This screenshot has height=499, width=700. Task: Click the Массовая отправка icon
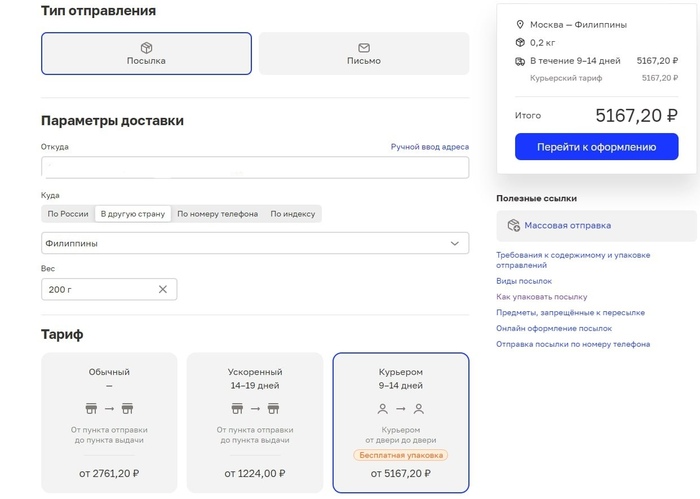pyautogui.click(x=514, y=225)
